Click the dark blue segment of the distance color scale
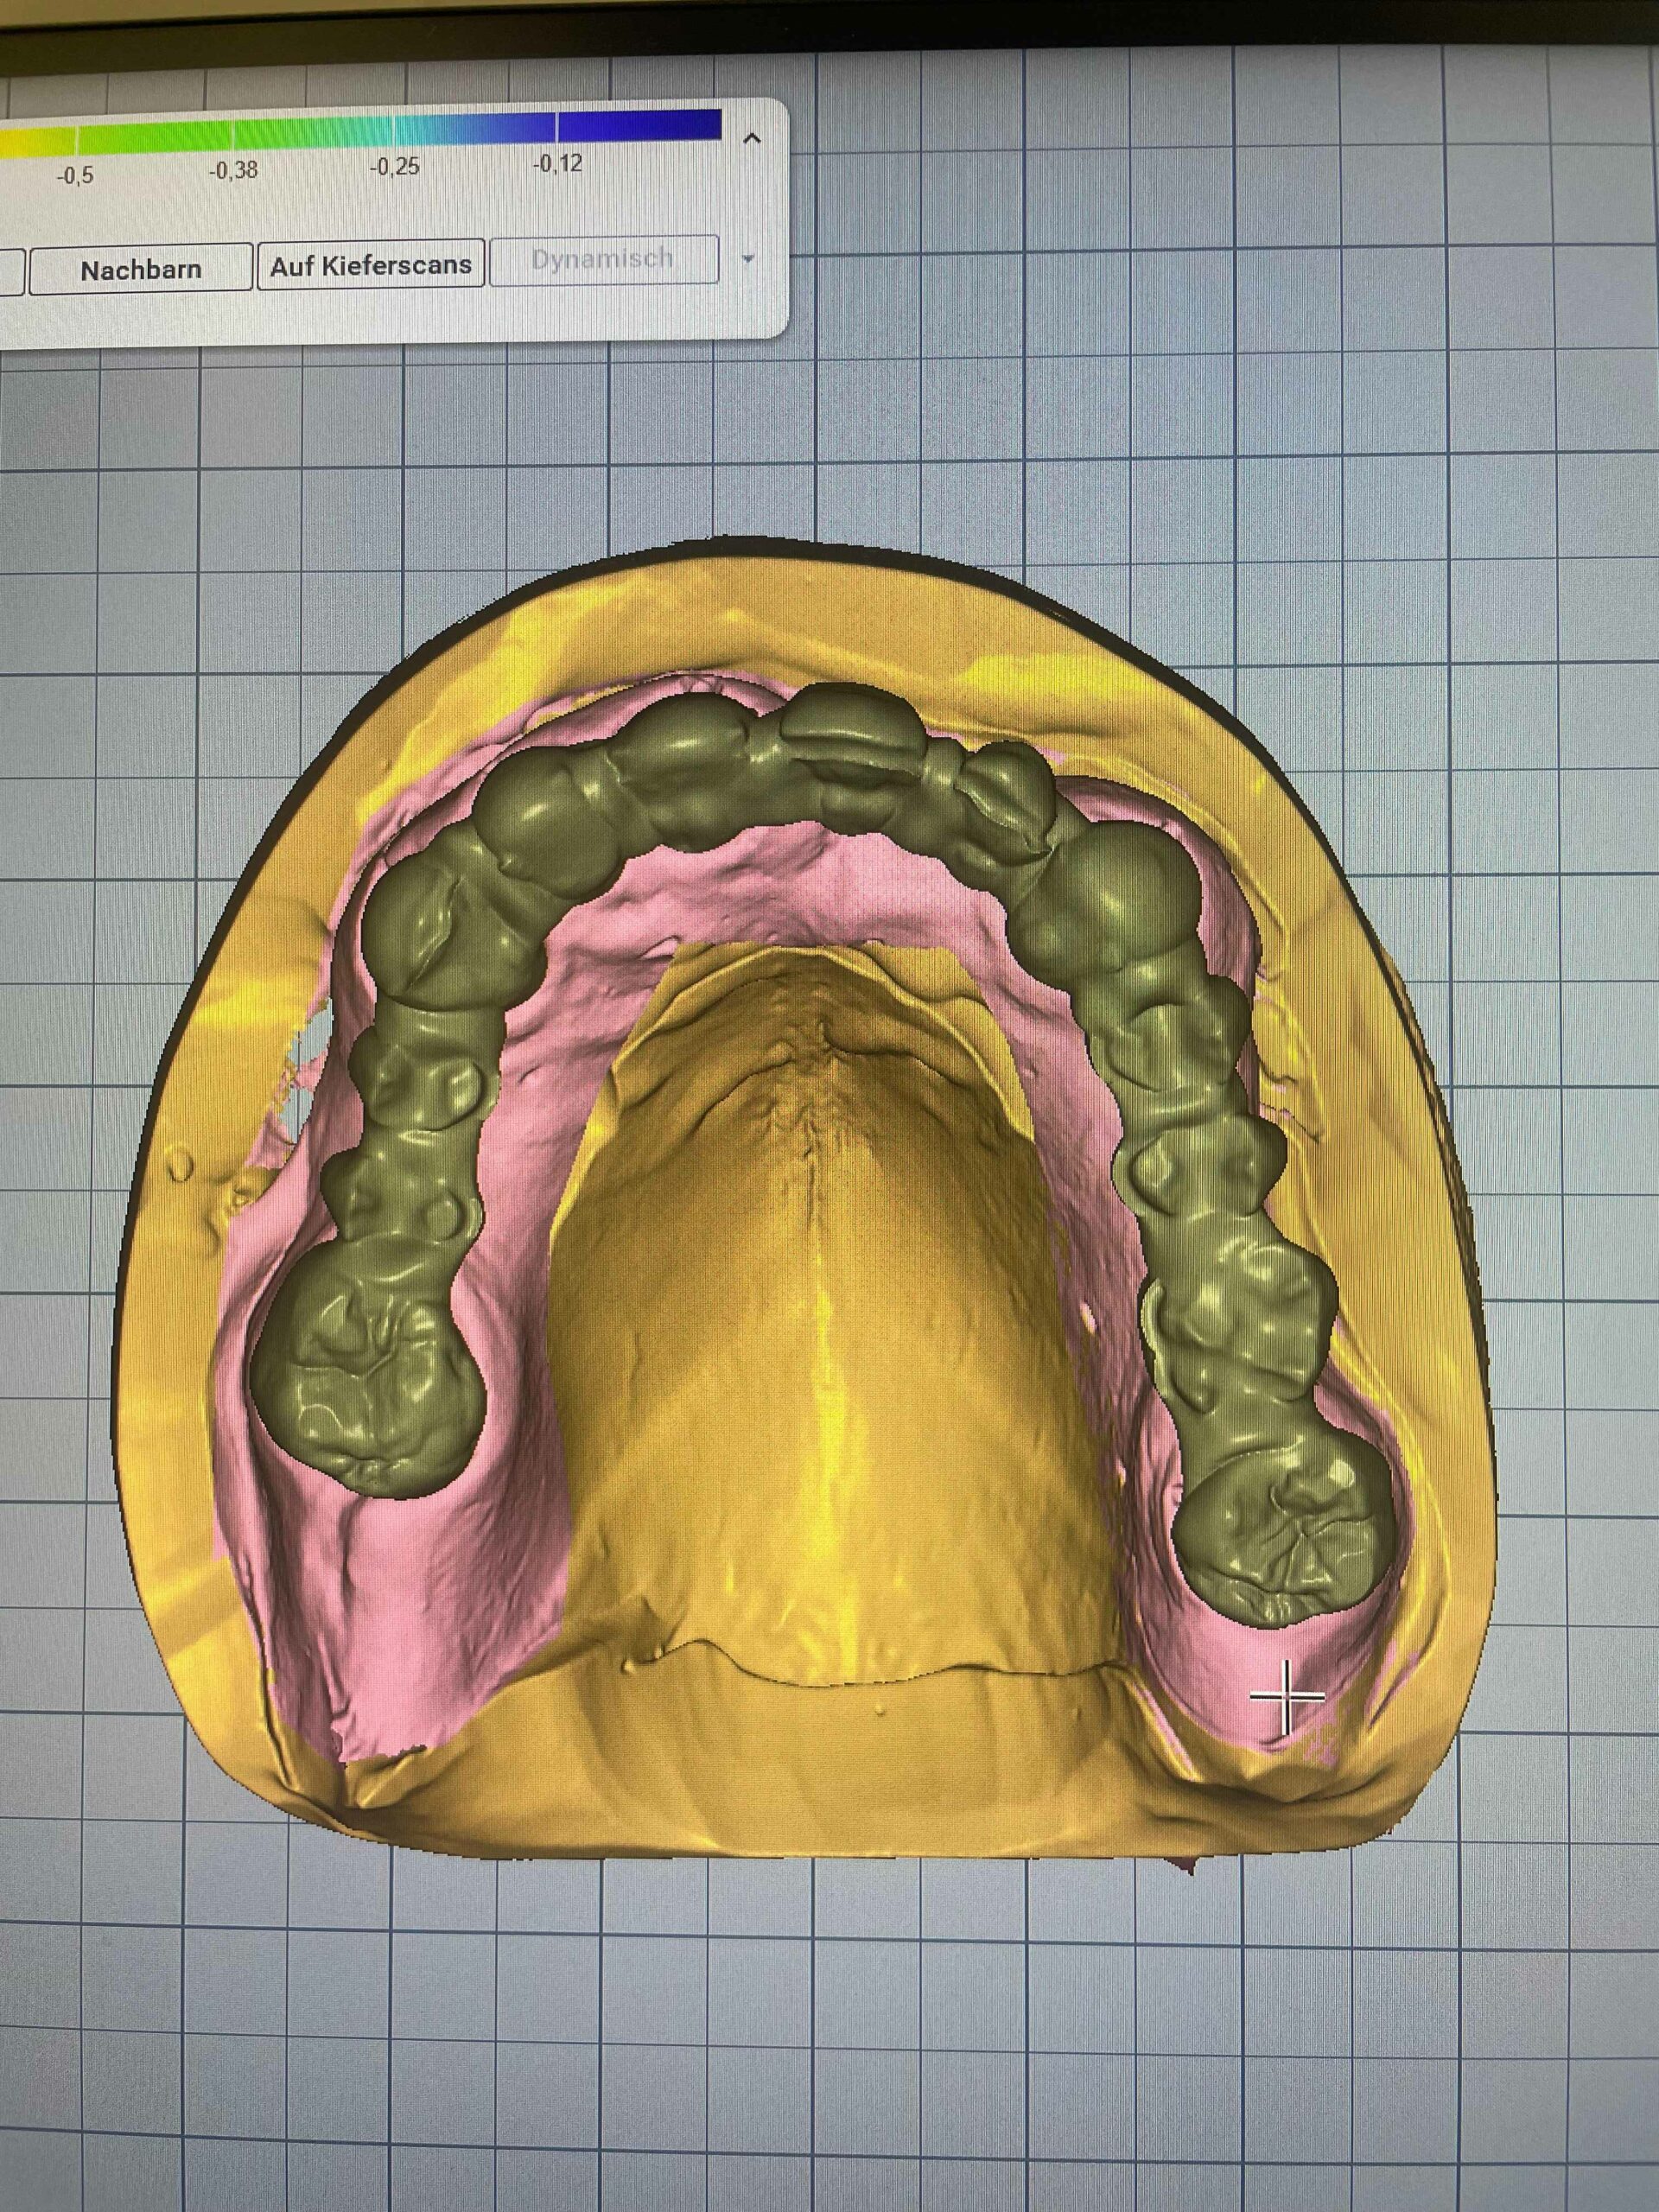The height and width of the screenshot is (2212, 1659). [639, 125]
